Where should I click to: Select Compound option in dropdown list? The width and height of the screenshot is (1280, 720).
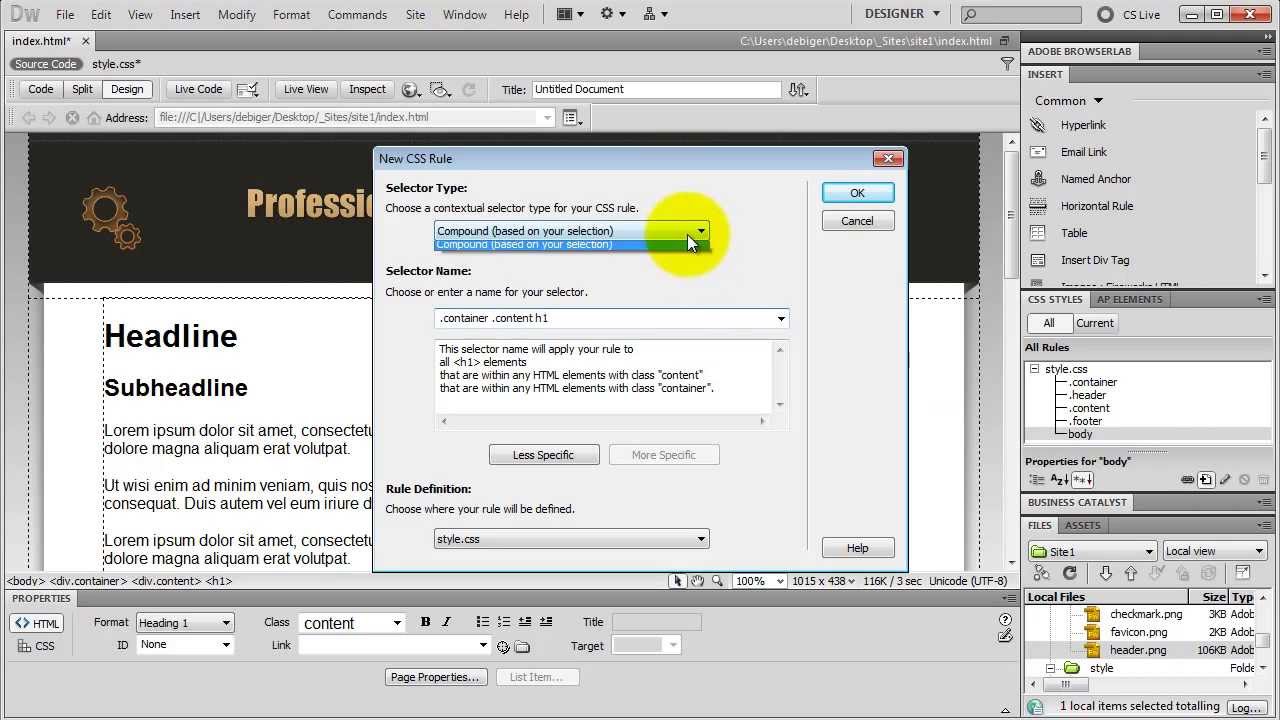click(x=571, y=245)
